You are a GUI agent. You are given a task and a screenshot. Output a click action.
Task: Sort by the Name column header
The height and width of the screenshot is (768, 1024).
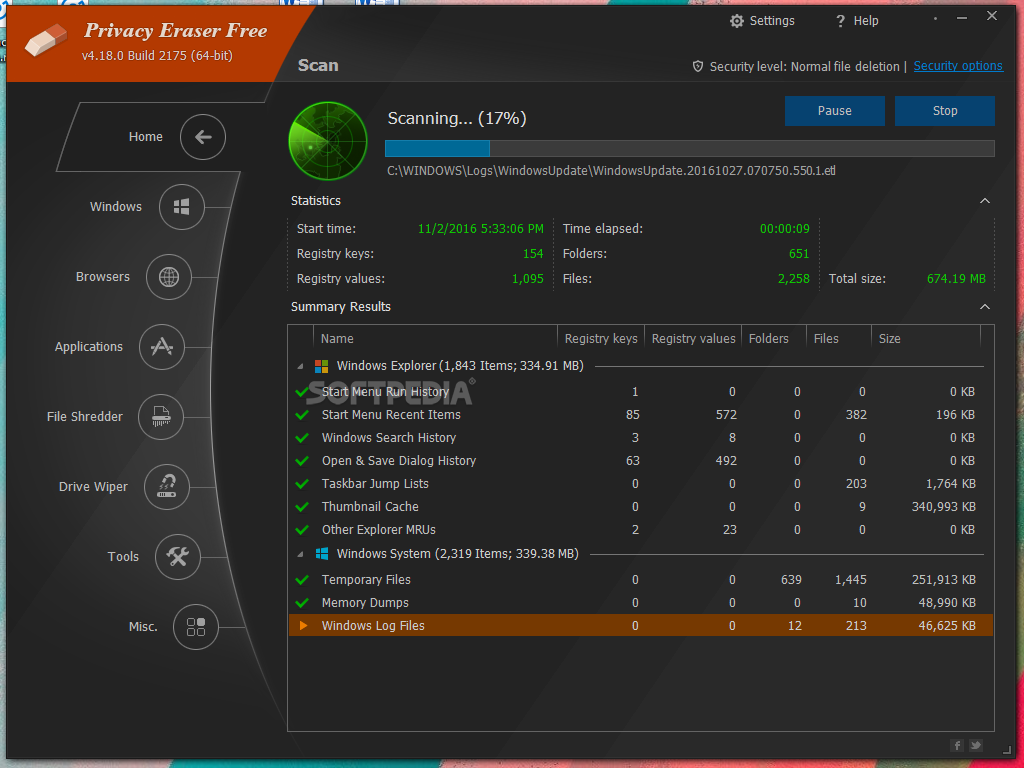point(435,339)
